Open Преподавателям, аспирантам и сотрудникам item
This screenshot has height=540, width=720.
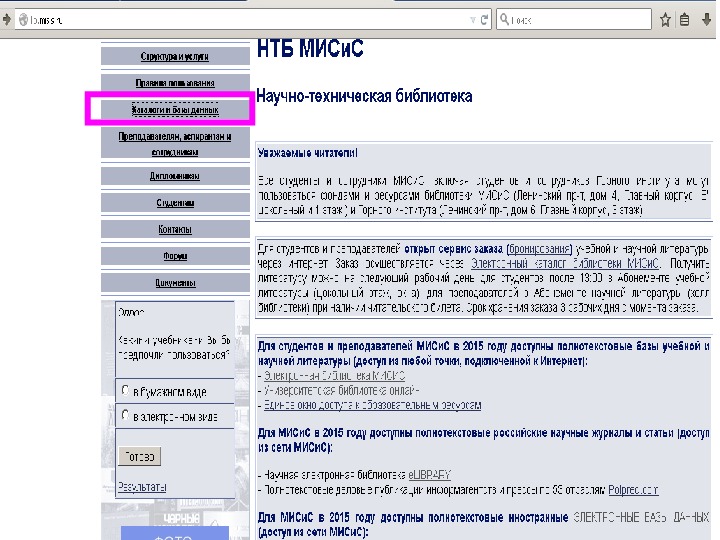point(175,144)
